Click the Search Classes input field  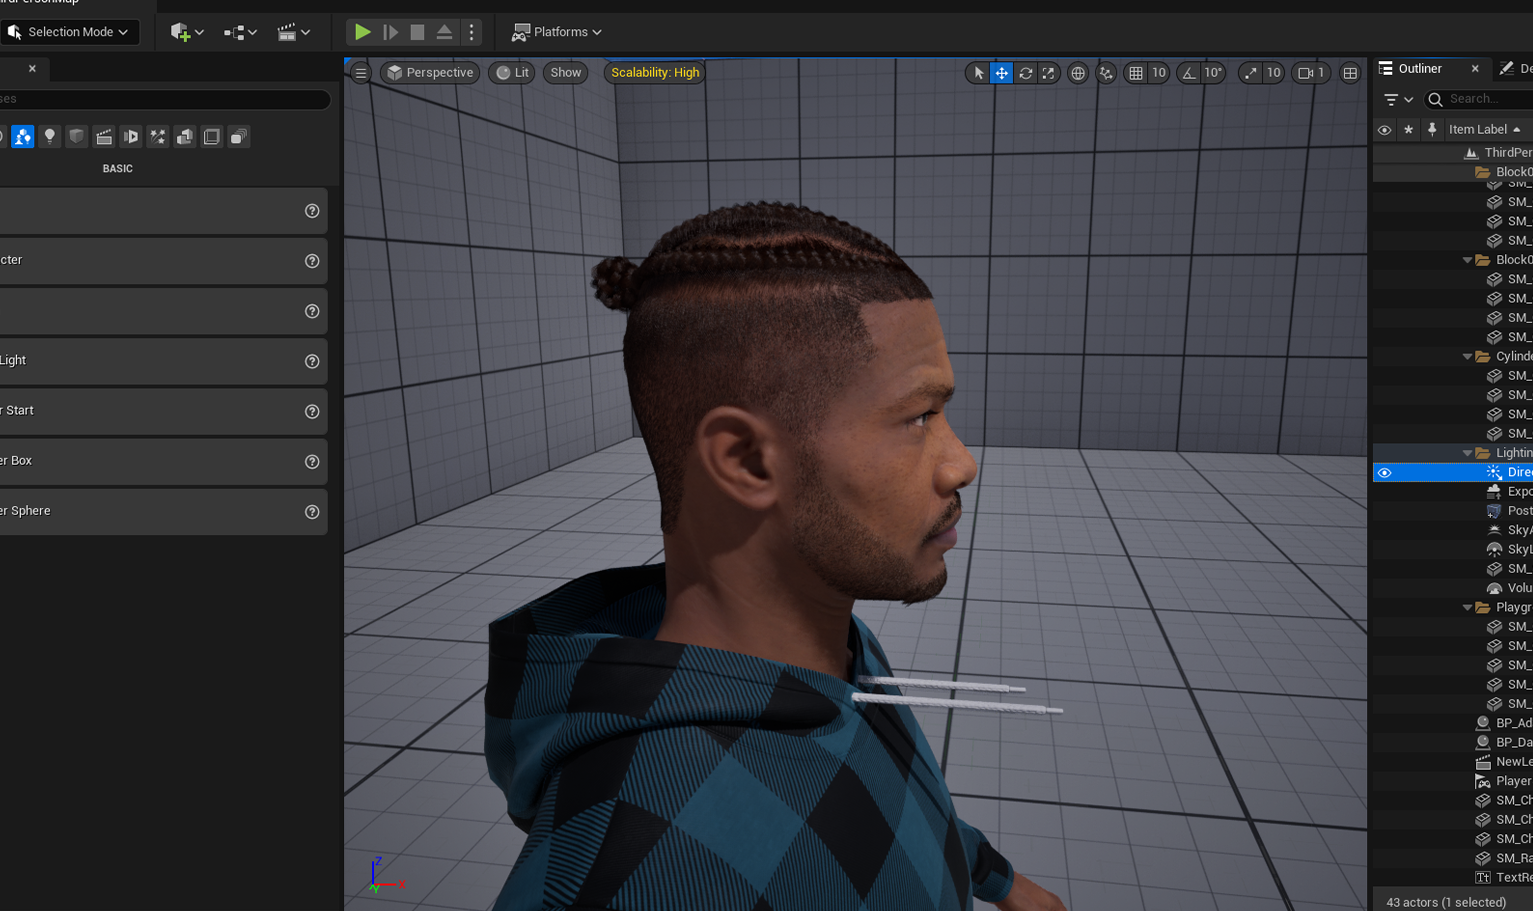coord(165,99)
